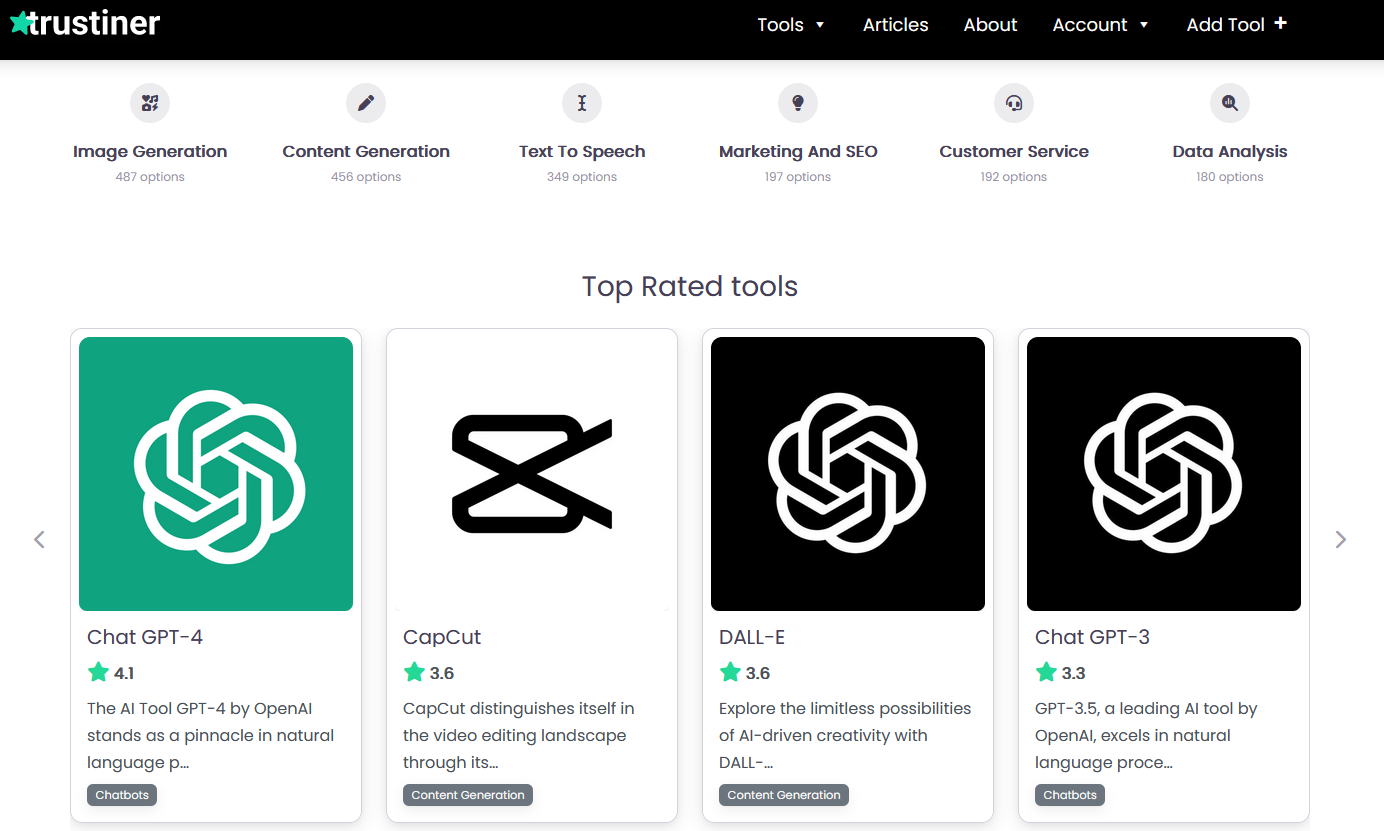The image size is (1384, 831).
Task: Show previous top rated tools
Action: (x=40, y=539)
